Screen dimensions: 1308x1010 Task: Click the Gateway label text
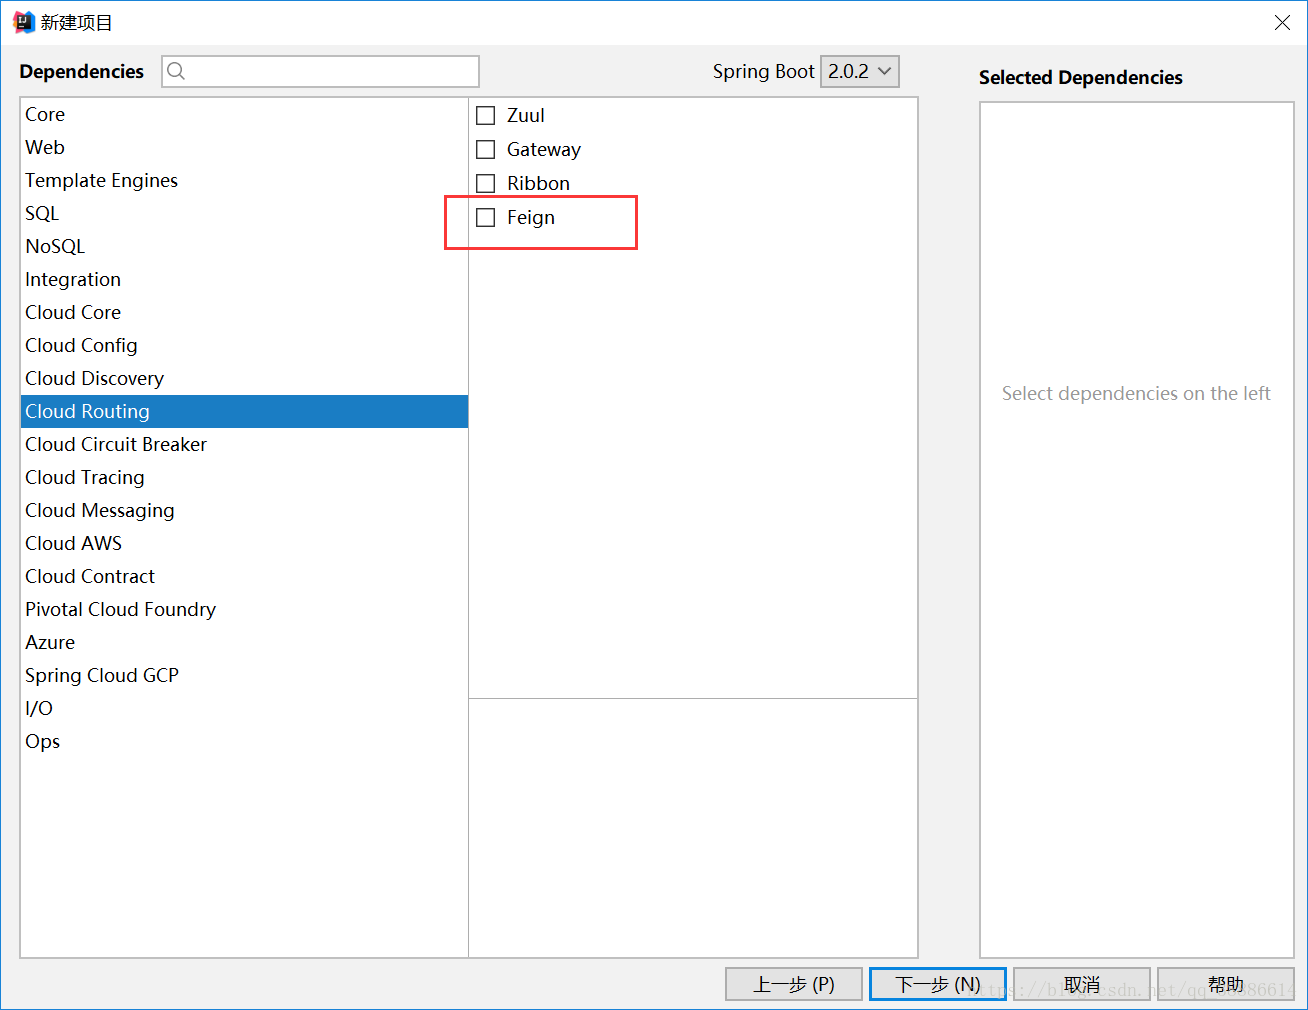point(544,149)
